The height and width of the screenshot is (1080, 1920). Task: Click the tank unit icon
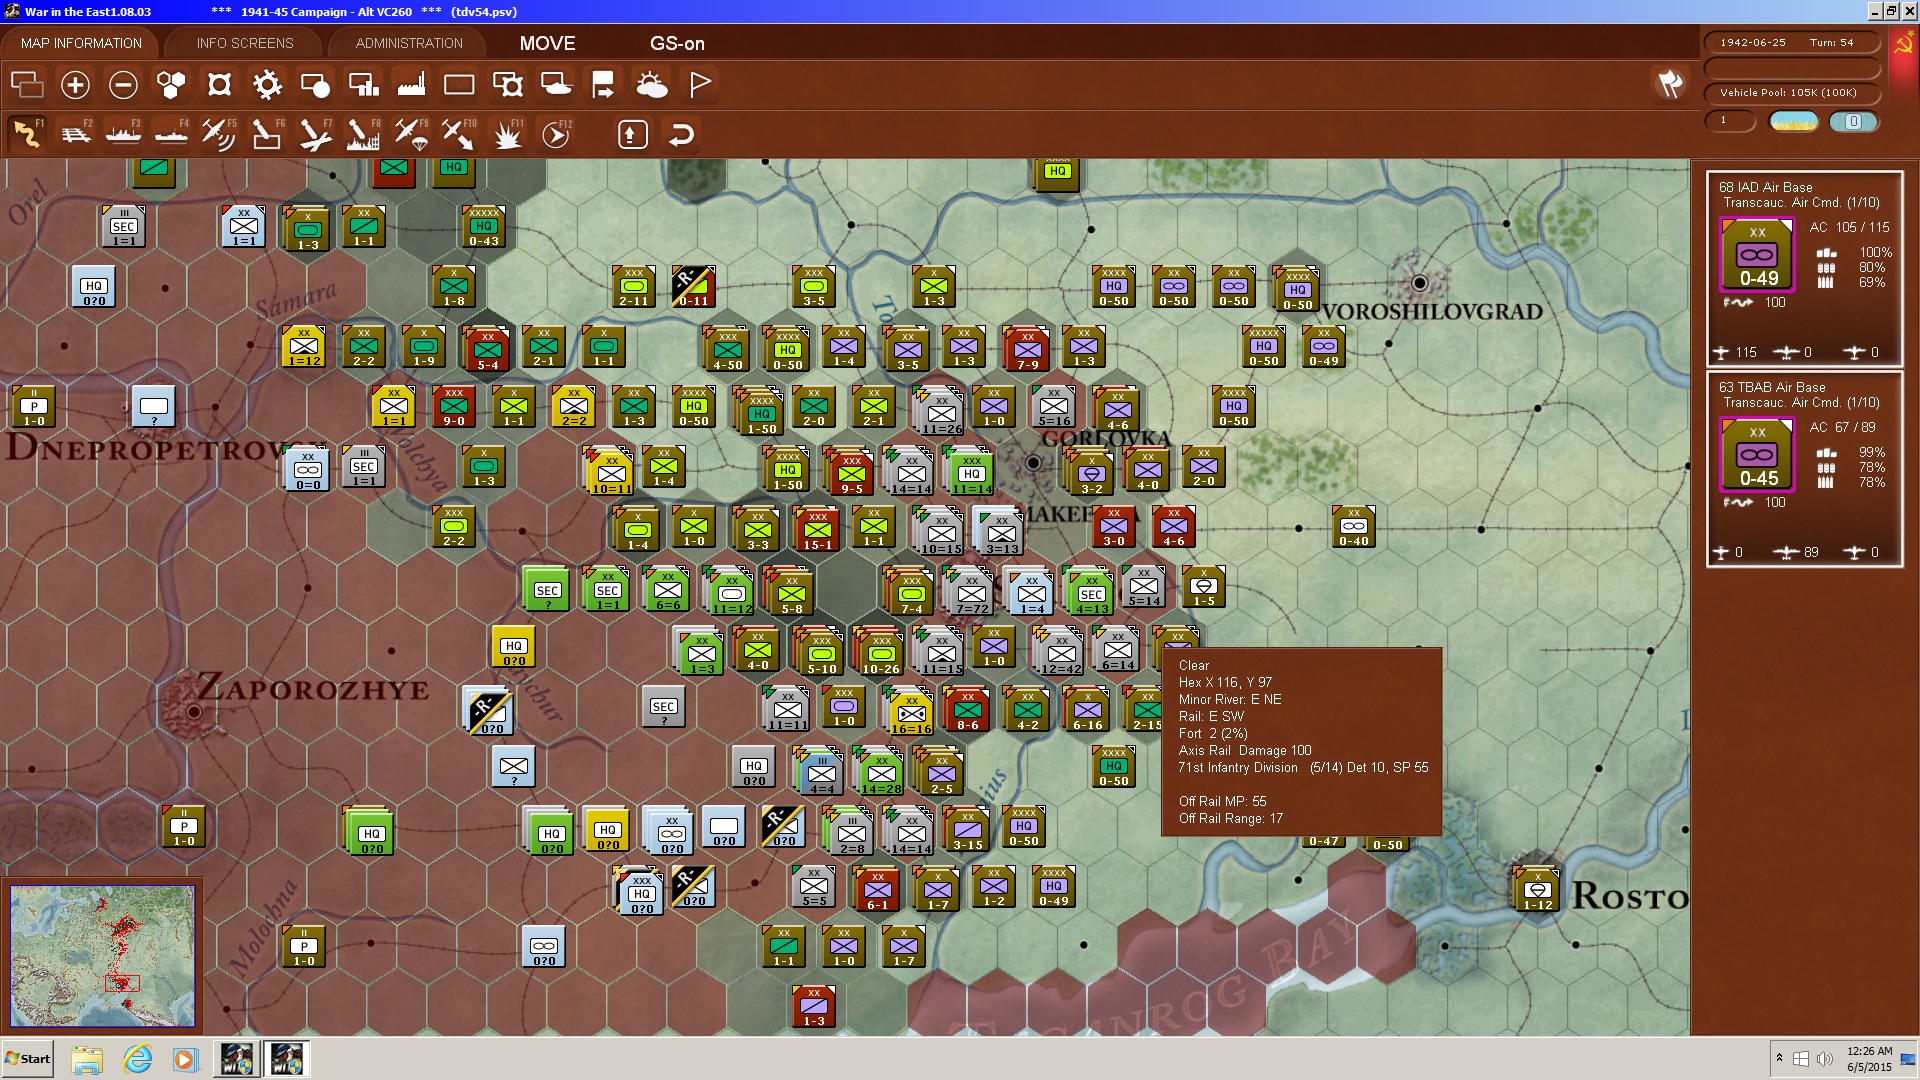555,85
